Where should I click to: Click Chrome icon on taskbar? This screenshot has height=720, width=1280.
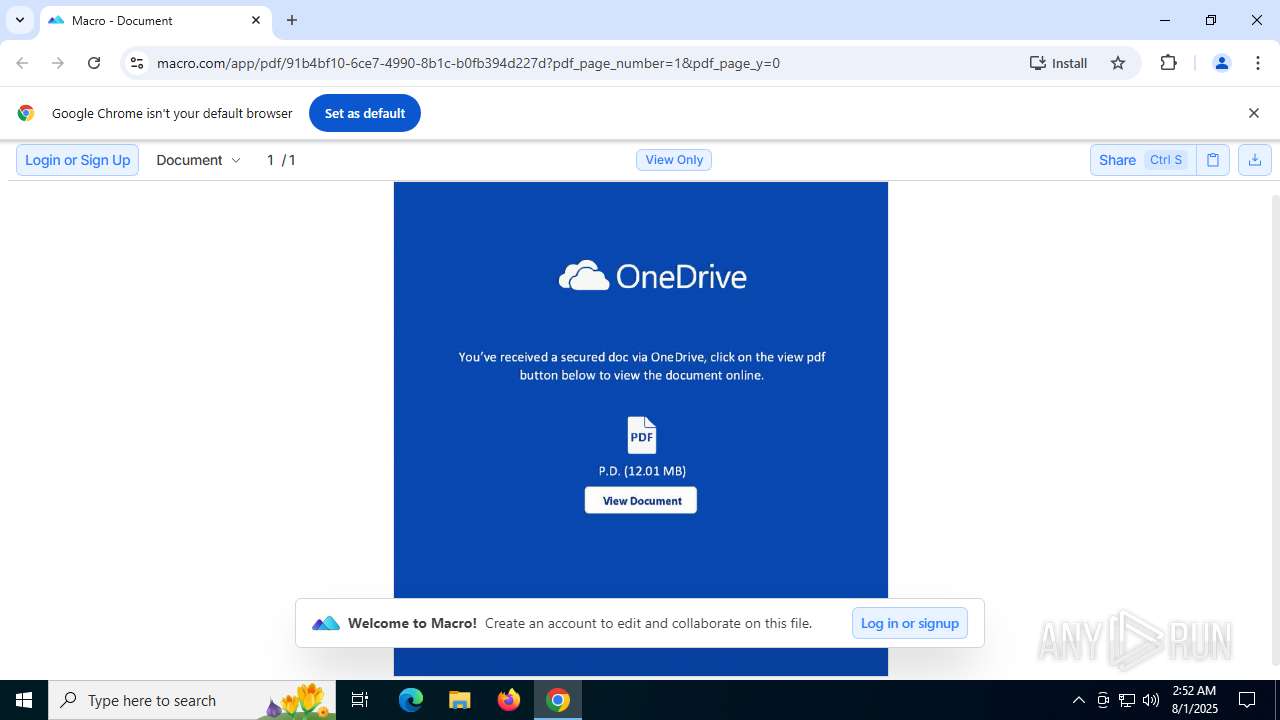coord(558,700)
